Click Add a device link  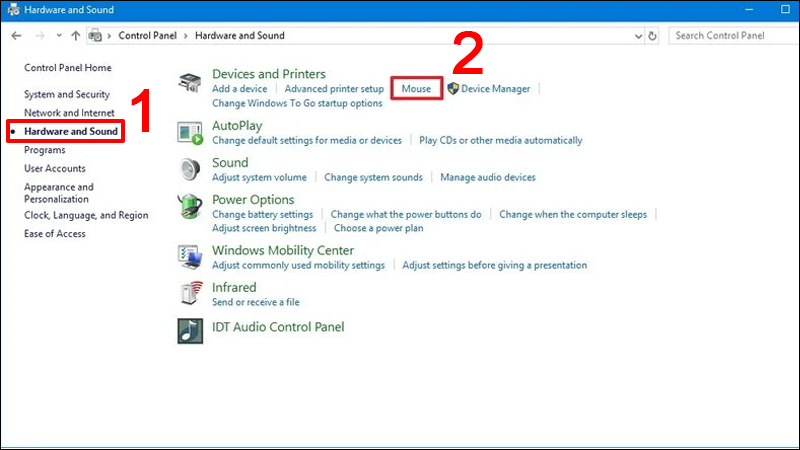coord(239,89)
